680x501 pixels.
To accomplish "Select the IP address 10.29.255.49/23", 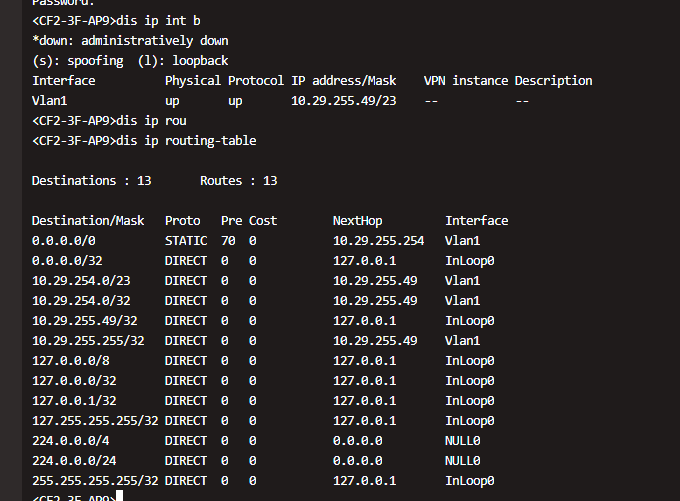I will pyautogui.click(x=343, y=101).
